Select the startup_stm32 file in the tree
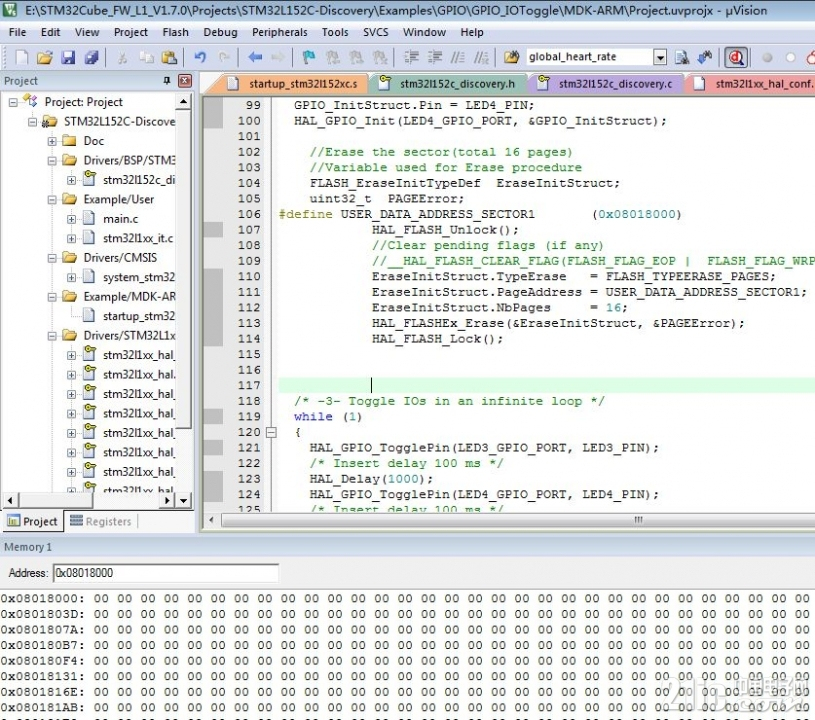 [139, 317]
